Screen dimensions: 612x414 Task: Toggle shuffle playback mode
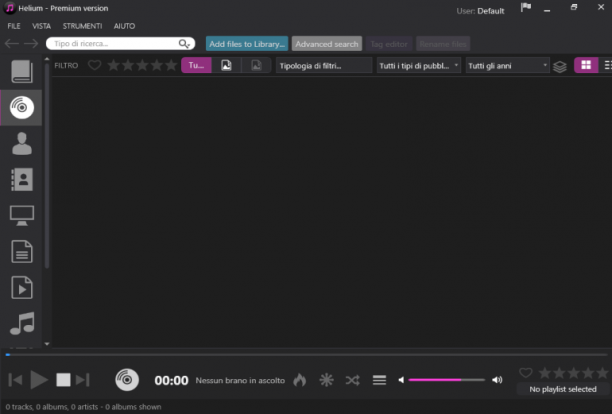click(x=352, y=380)
